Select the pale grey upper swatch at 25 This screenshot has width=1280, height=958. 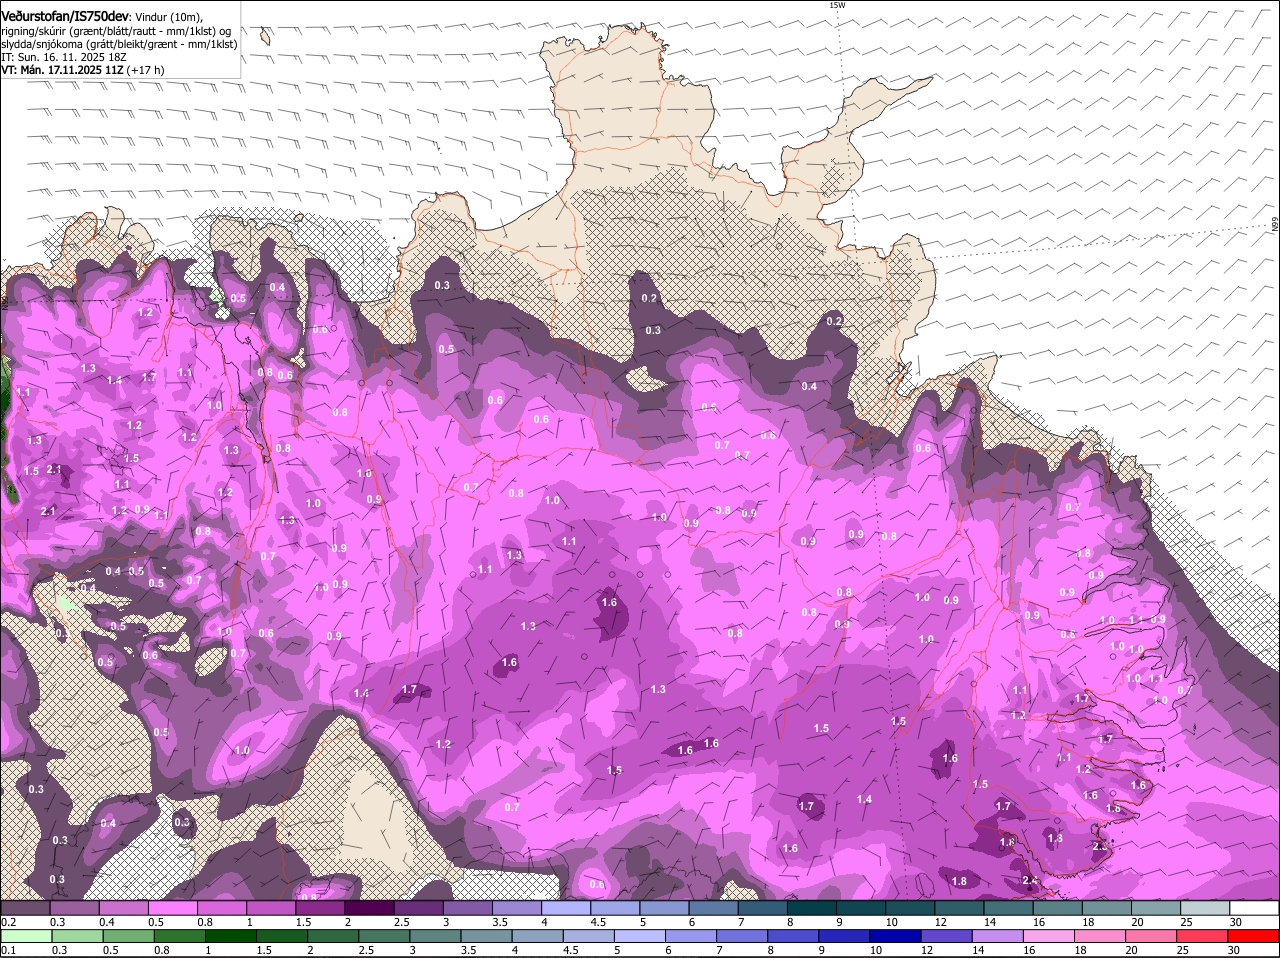(1205, 908)
